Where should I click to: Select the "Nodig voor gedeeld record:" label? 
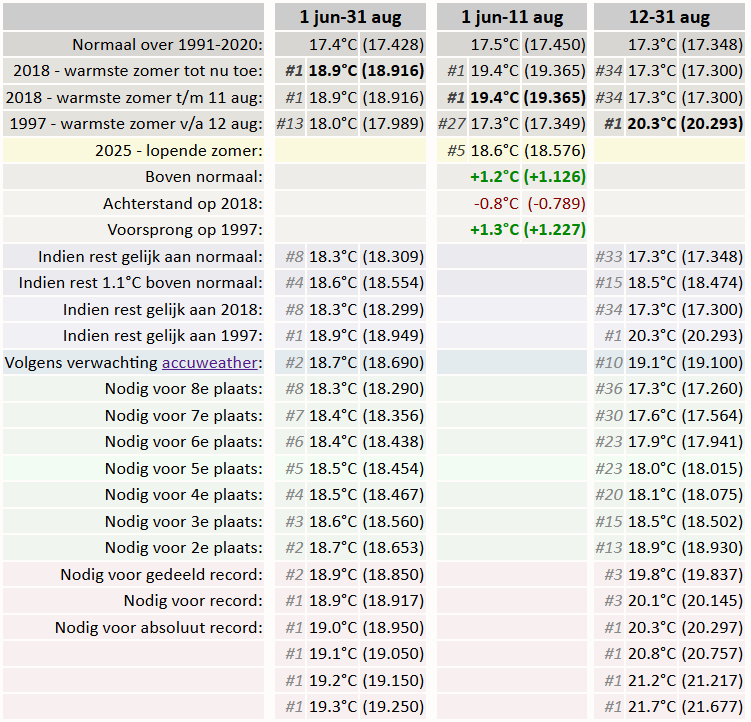(161, 574)
